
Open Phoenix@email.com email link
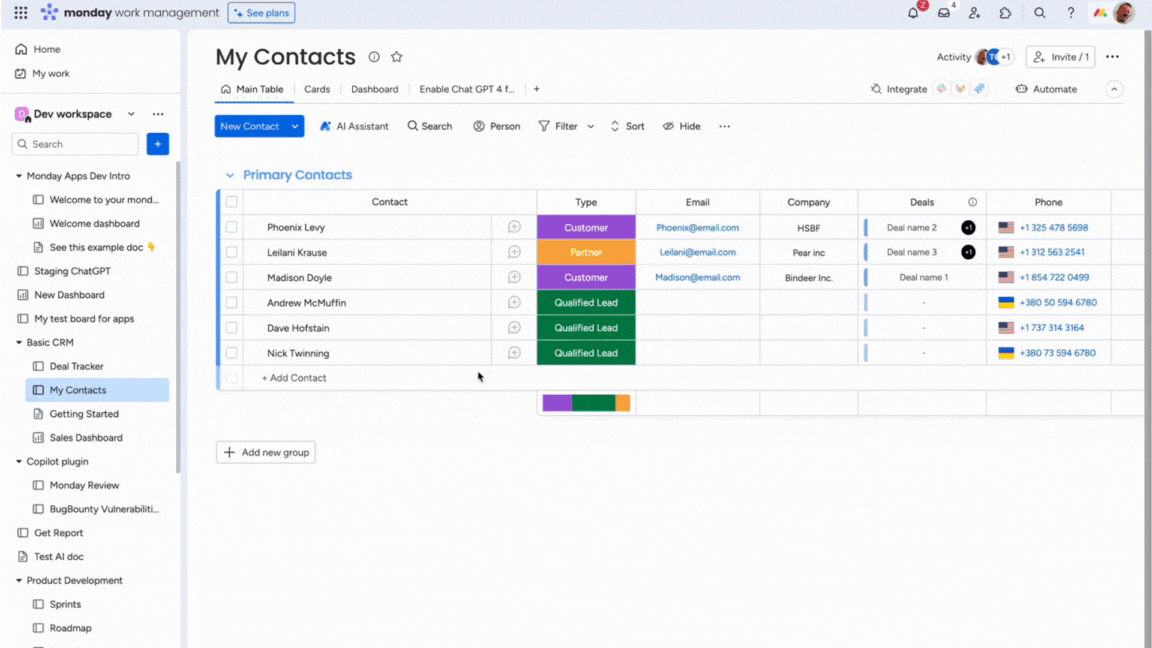click(697, 228)
